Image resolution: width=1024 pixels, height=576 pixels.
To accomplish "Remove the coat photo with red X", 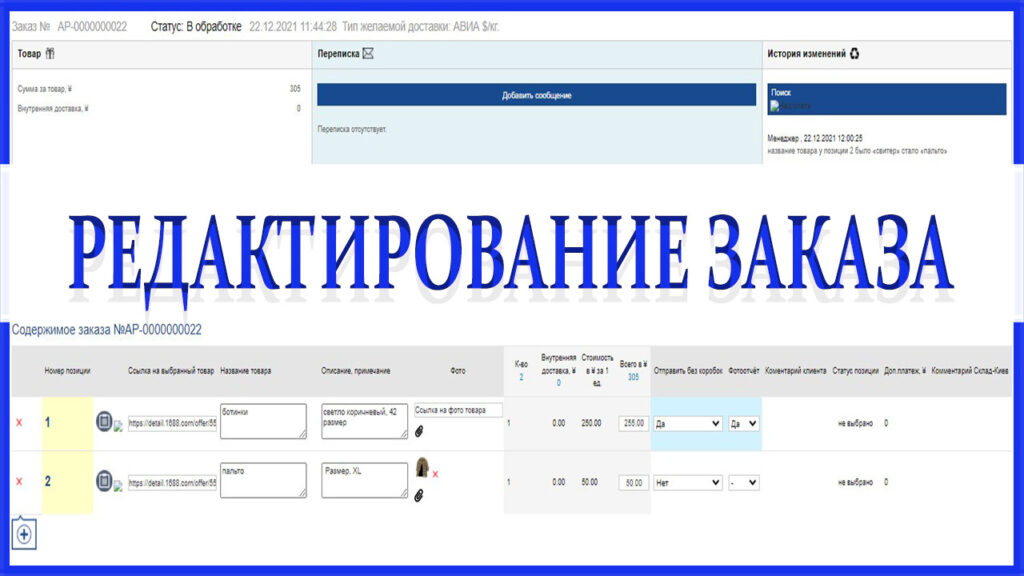I will coord(436,473).
